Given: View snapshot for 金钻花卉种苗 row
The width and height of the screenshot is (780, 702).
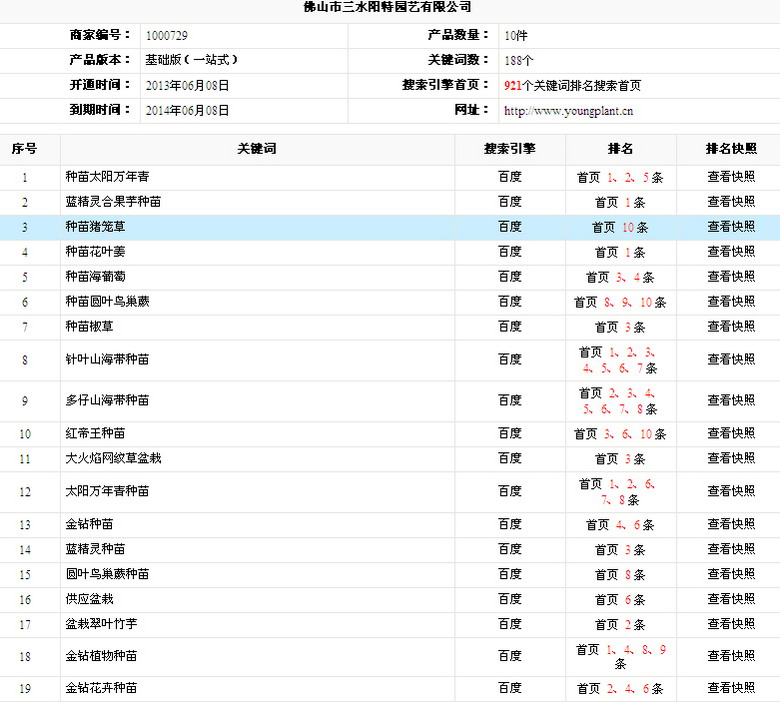Looking at the screenshot, I should (731, 688).
